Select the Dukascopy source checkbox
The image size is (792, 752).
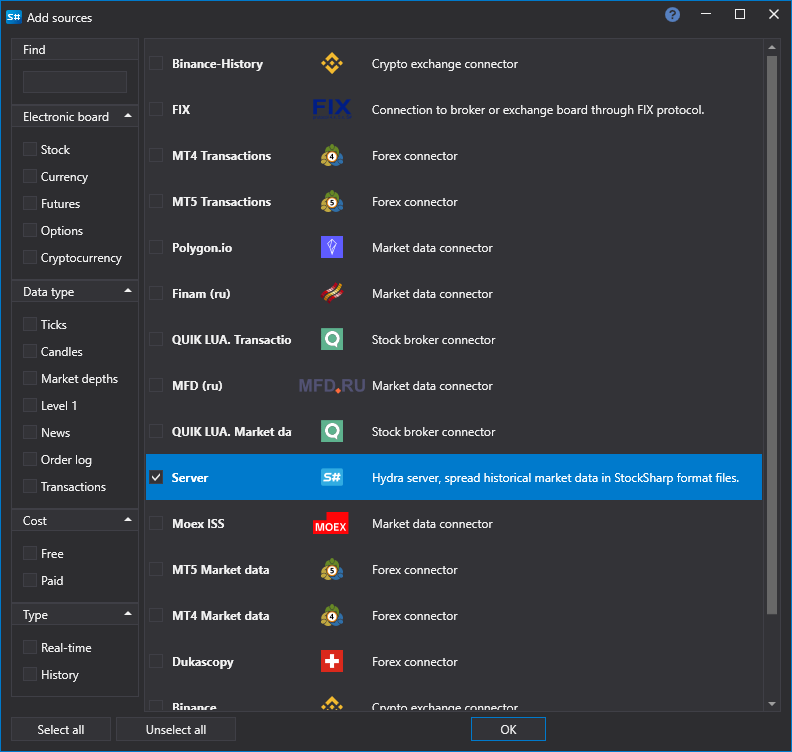pos(156,661)
